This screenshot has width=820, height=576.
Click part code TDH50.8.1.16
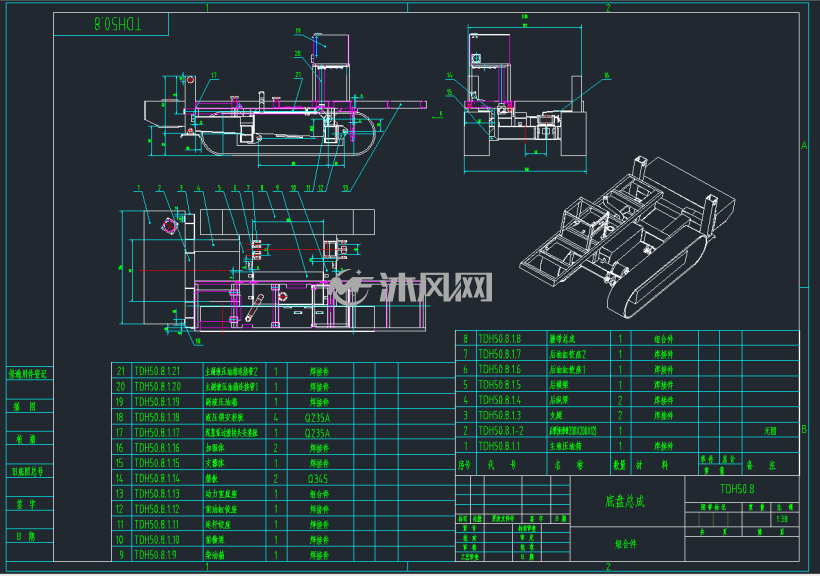(157, 448)
